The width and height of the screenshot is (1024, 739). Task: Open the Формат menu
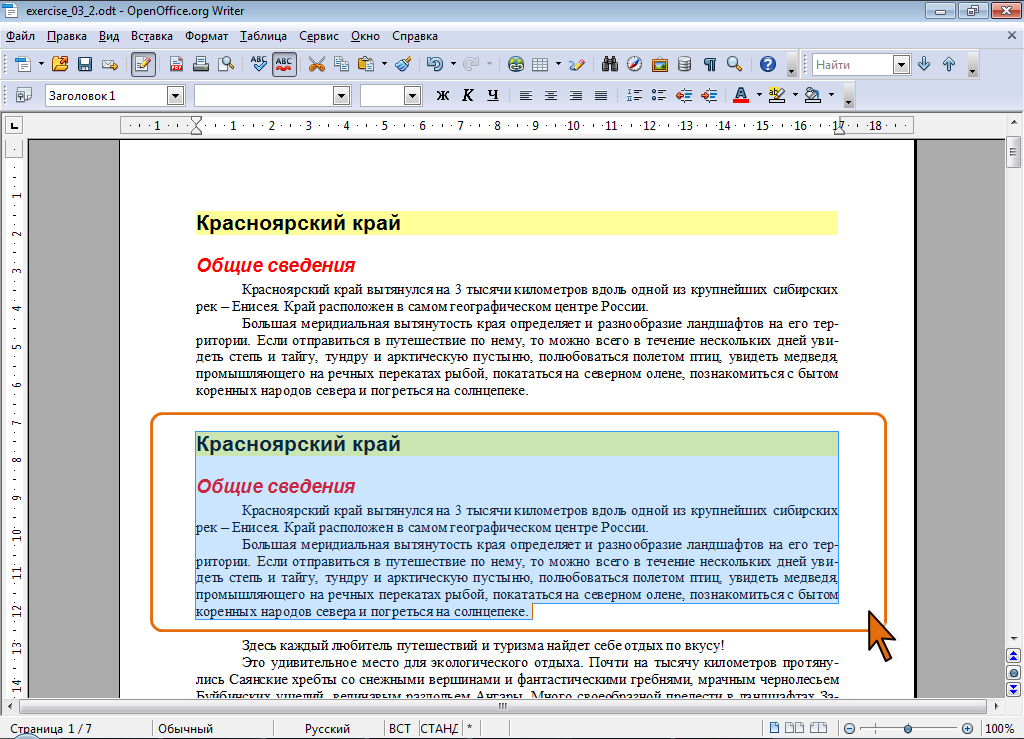(x=206, y=36)
